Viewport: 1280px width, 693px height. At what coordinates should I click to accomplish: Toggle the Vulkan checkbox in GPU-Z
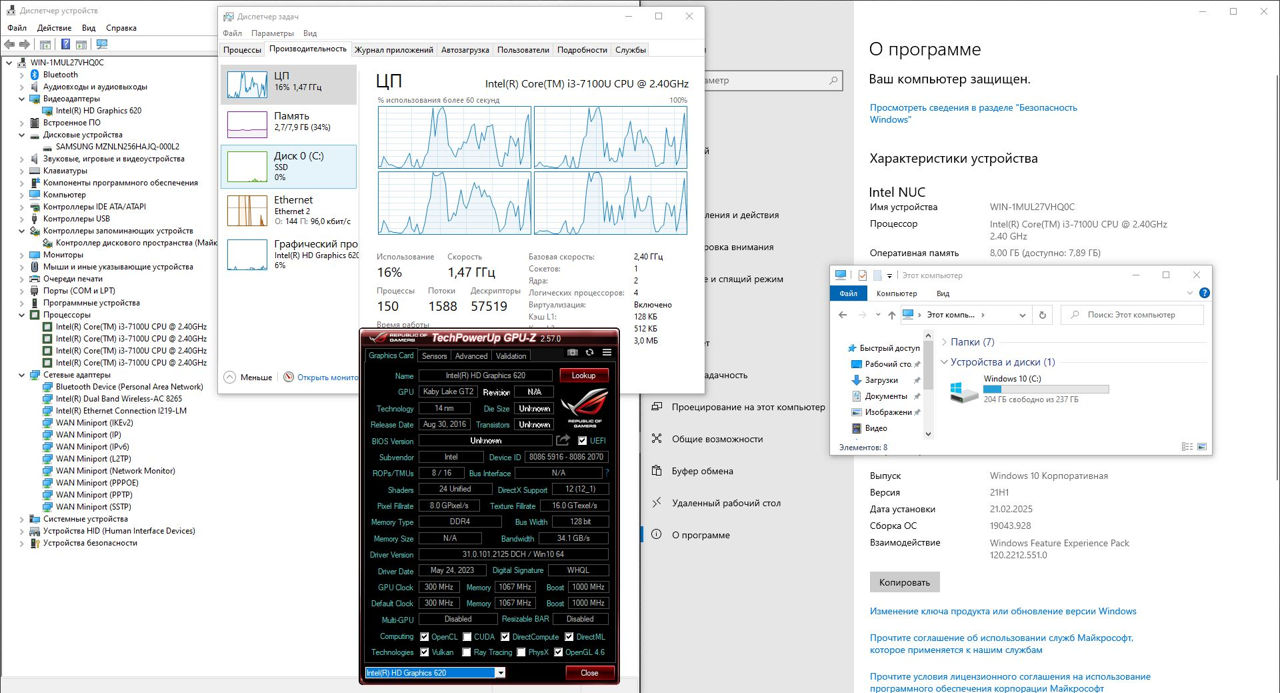[x=426, y=652]
